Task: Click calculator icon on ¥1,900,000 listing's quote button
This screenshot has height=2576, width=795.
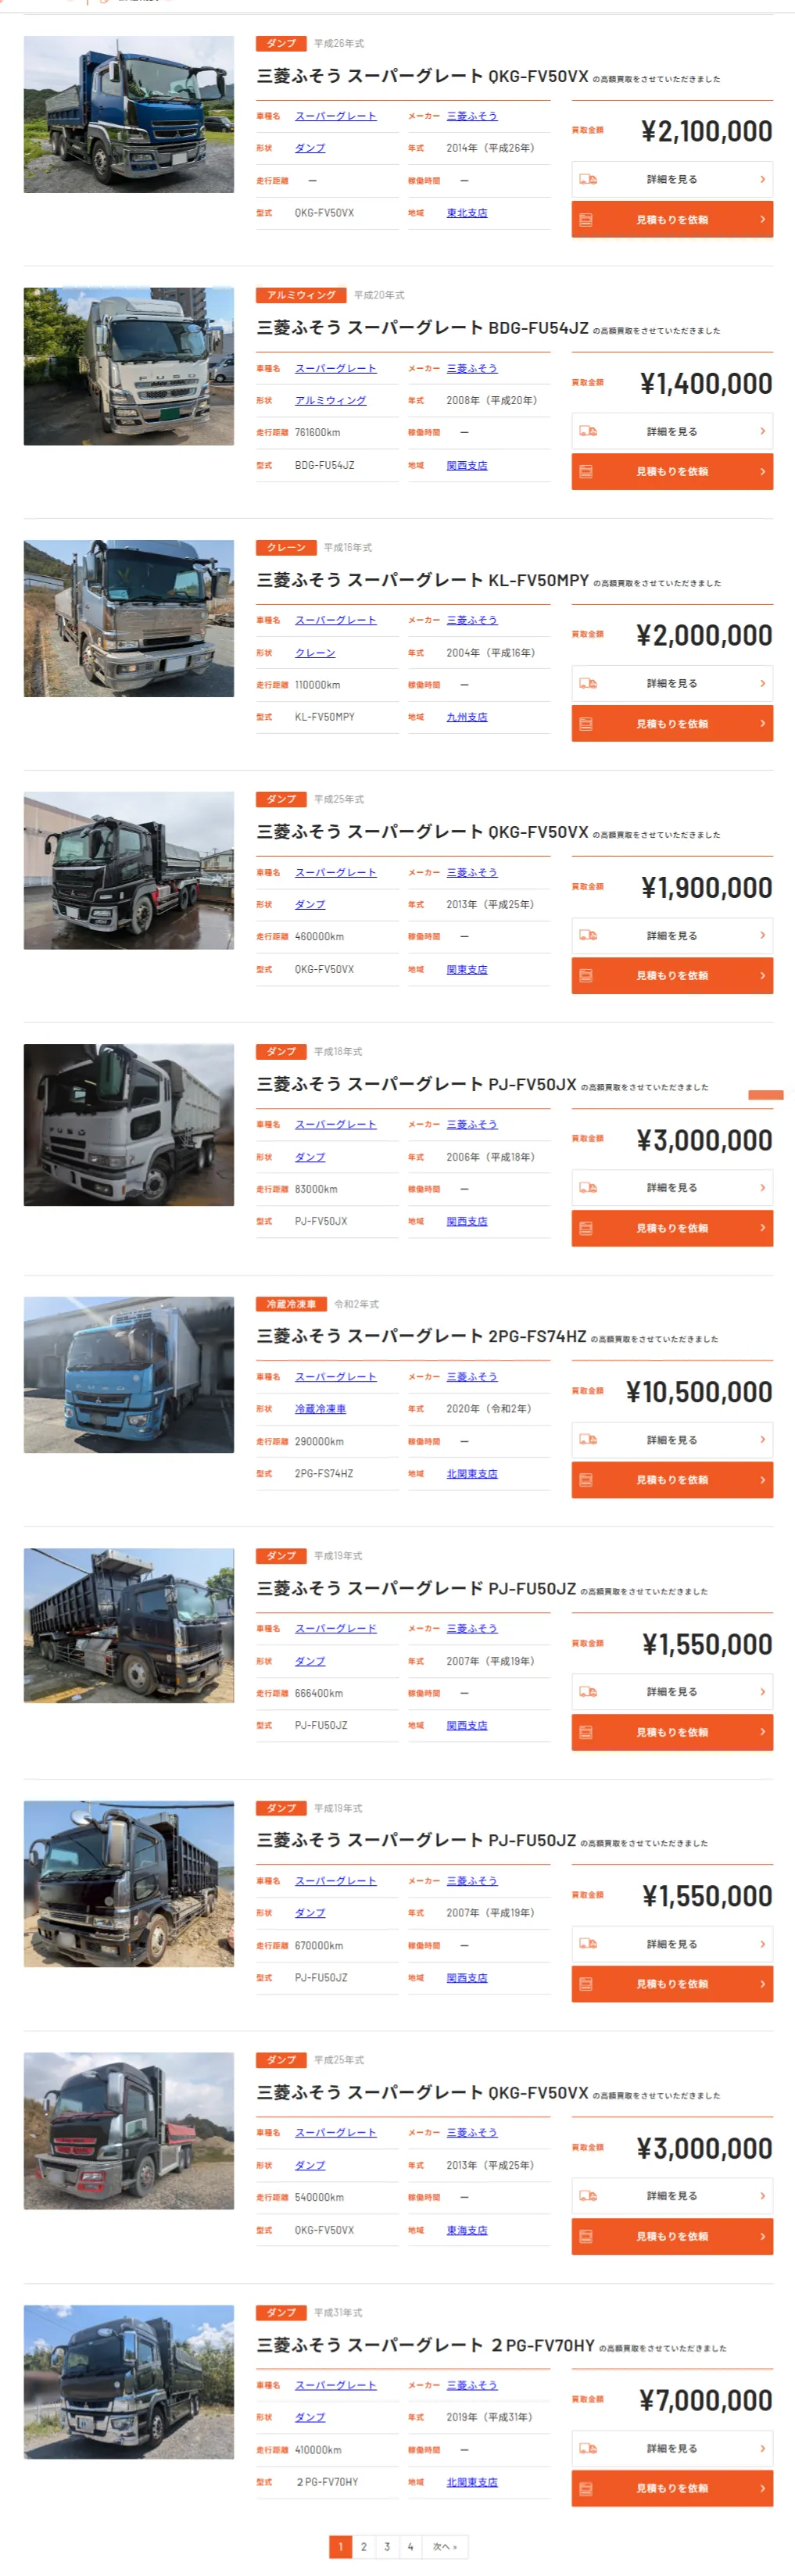Action: point(586,976)
